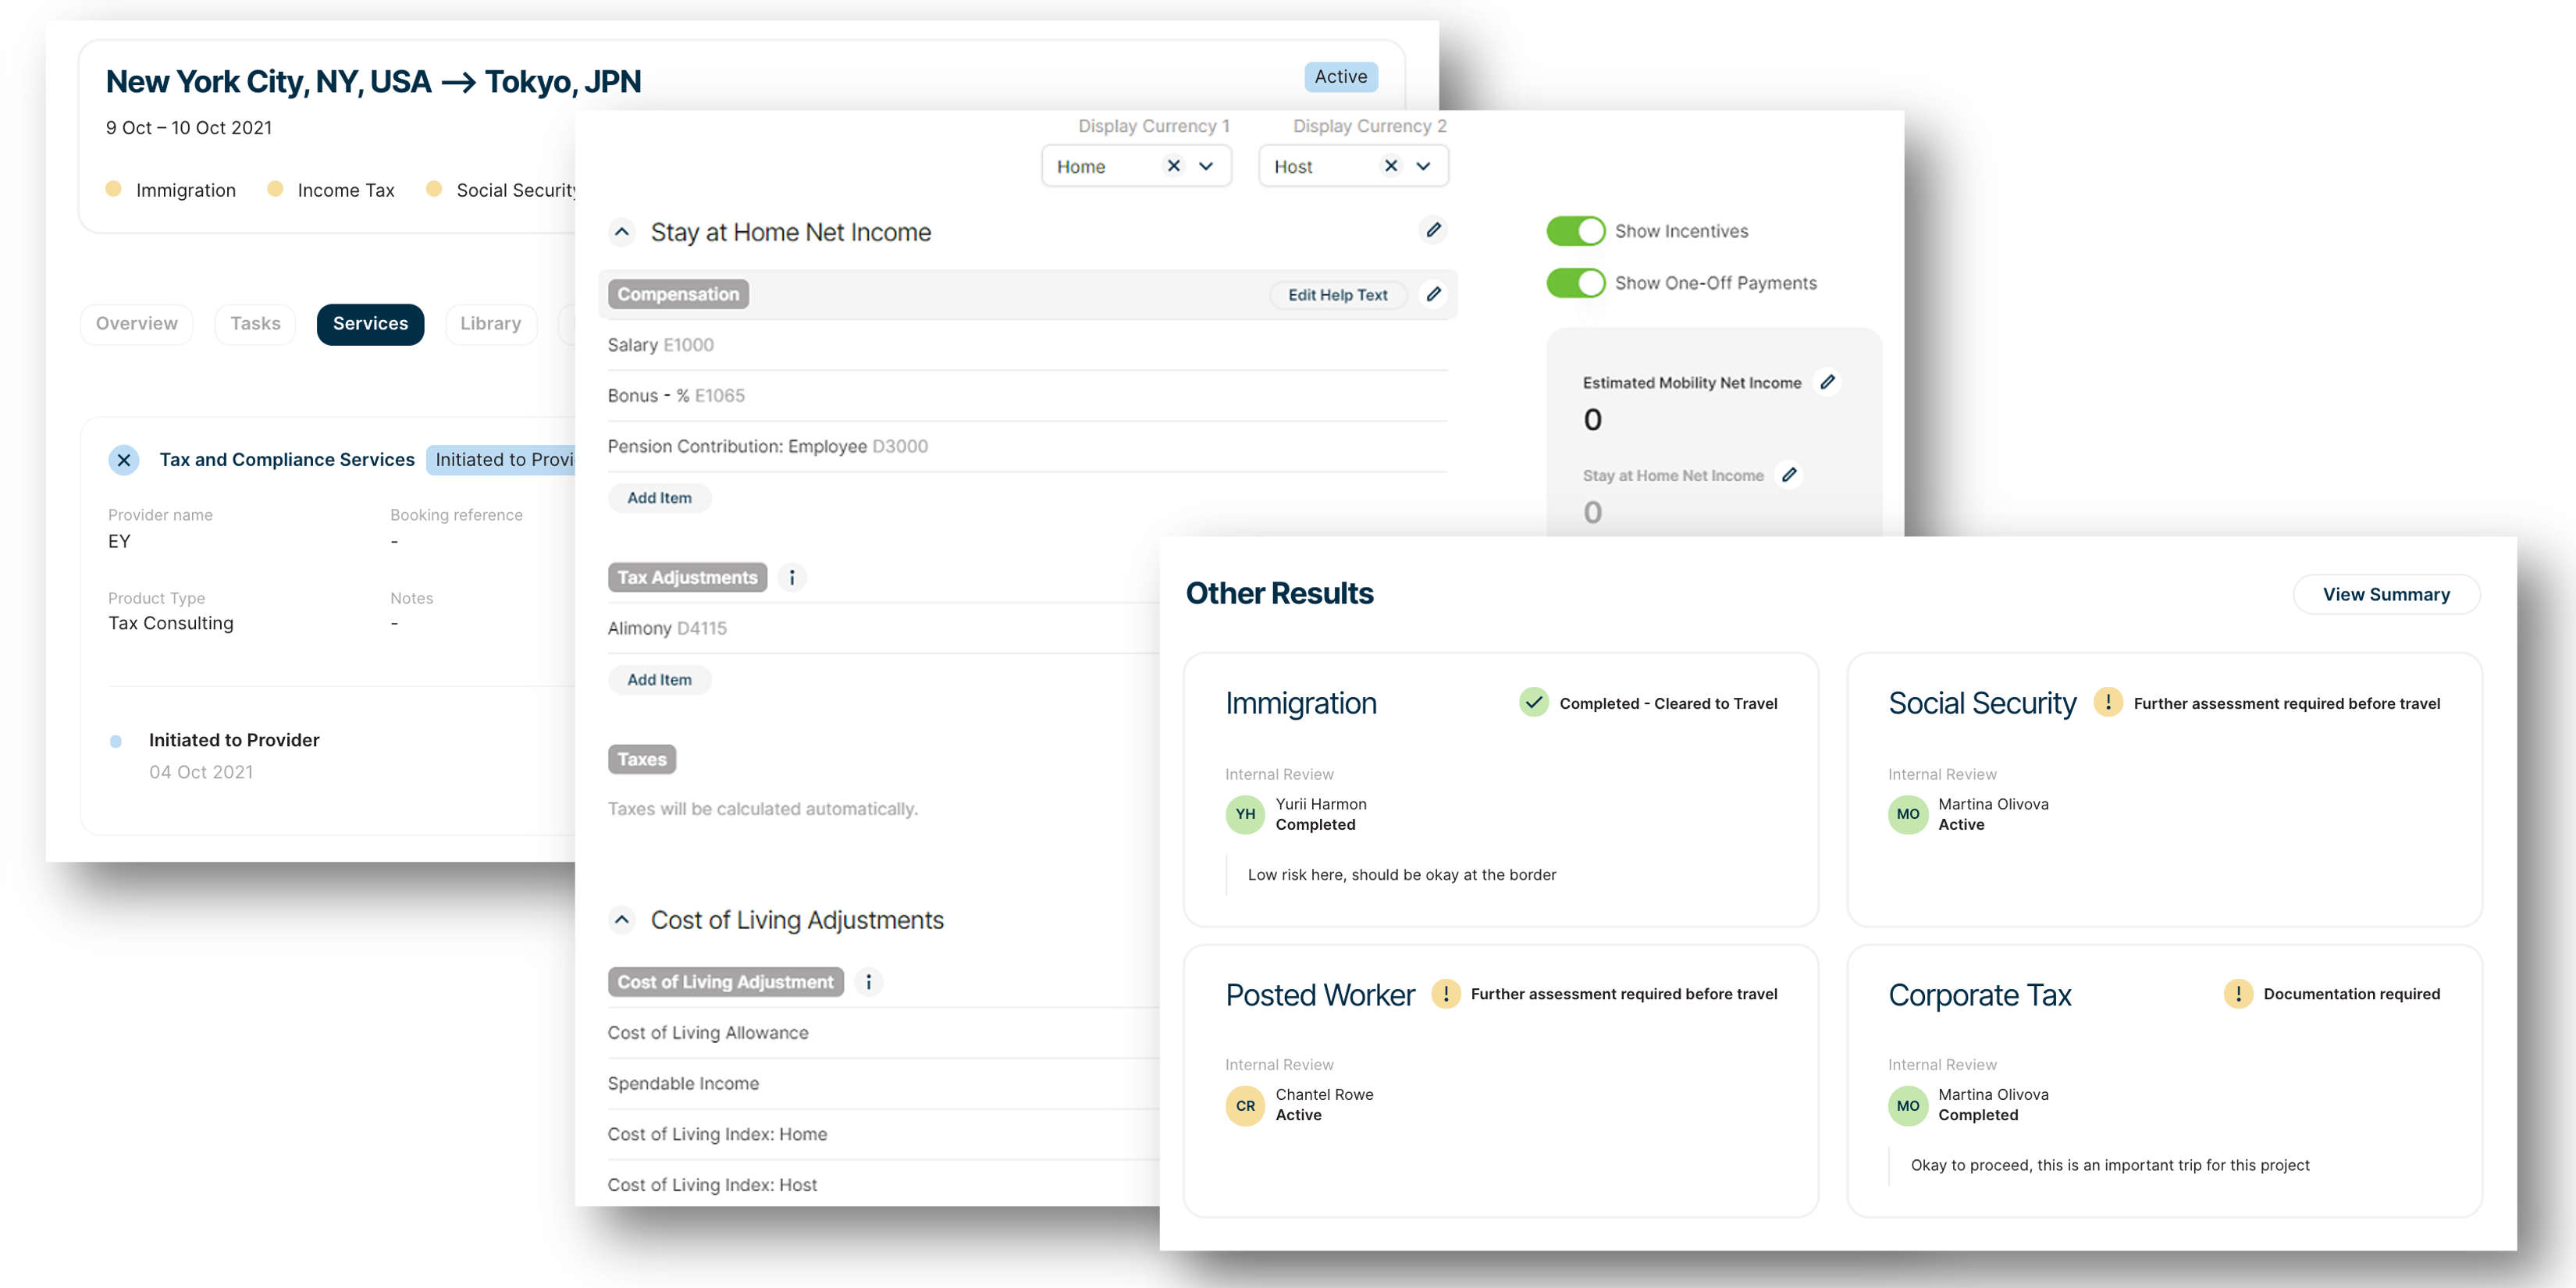Click Add Item under Compensation section
The image size is (2576, 1288).
coord(657,496)
